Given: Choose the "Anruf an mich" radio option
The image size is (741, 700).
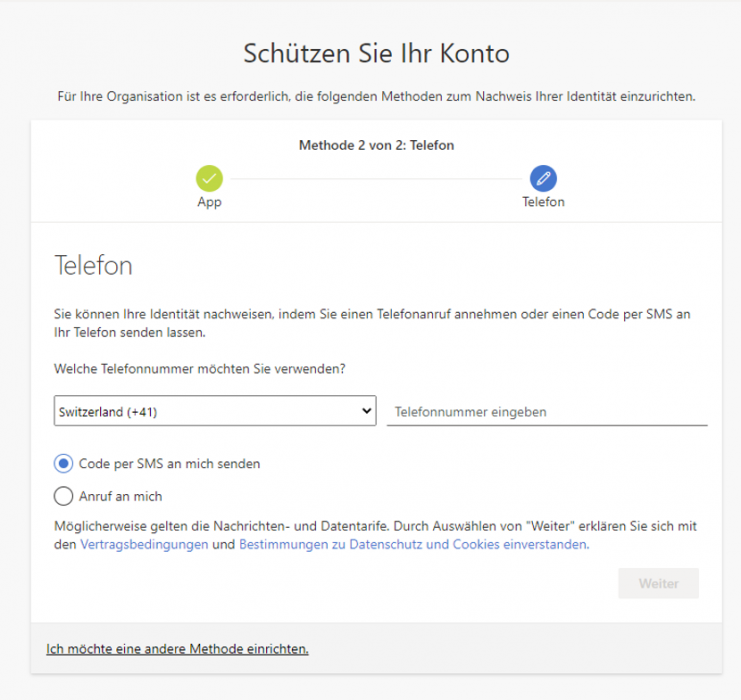Looking at the screenshot, I should (64, 496).
